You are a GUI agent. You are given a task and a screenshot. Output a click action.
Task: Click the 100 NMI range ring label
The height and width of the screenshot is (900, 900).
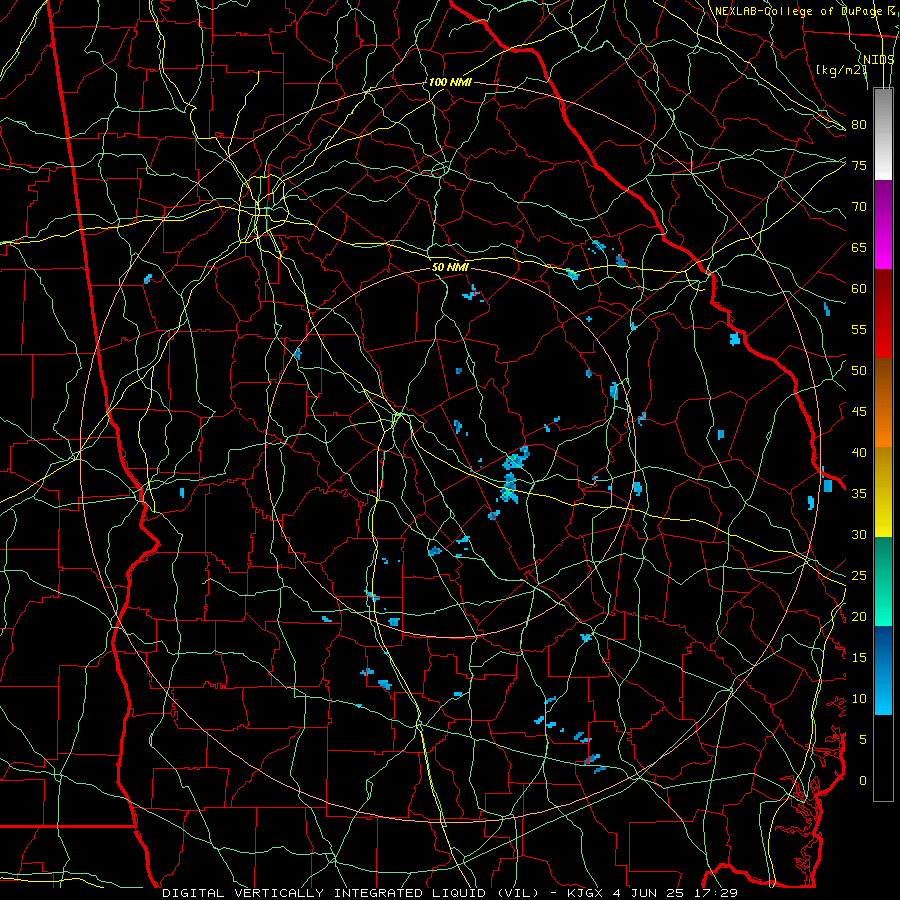pyautogui.click(x=449, y=82)
